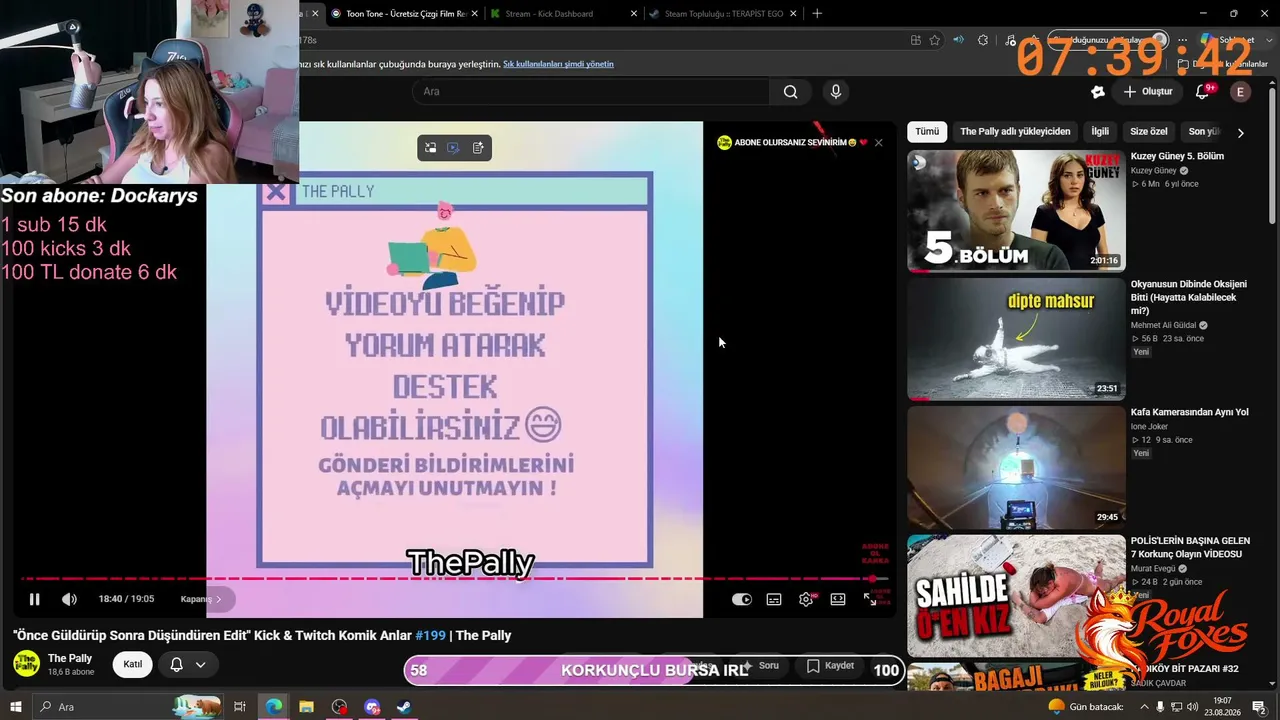Click 'Sık kullanılanları şimdi yönetin' link
Viewport: 1280px width, 720px height.
(558, 64)
